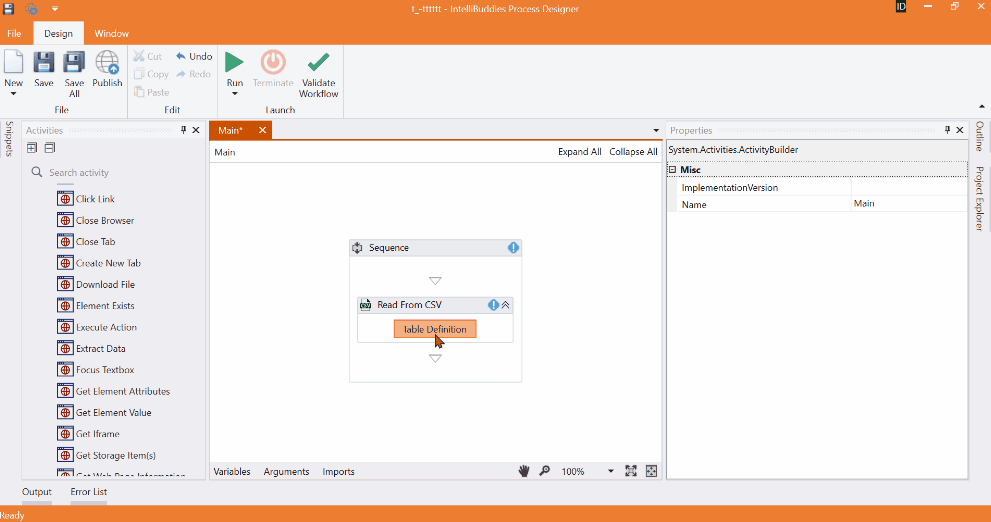Click the Paste command
The width and height of the screenshot is (991, 522).
151,92
